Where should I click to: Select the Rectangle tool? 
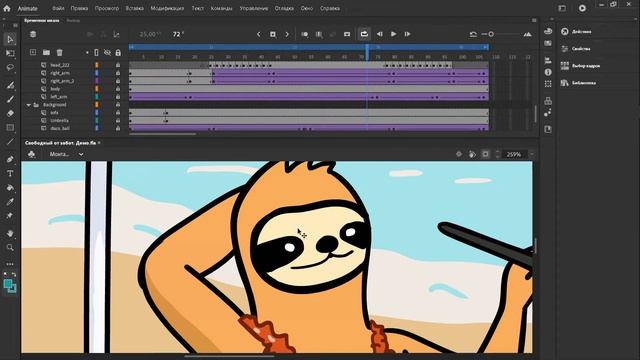tap(10, 128)
